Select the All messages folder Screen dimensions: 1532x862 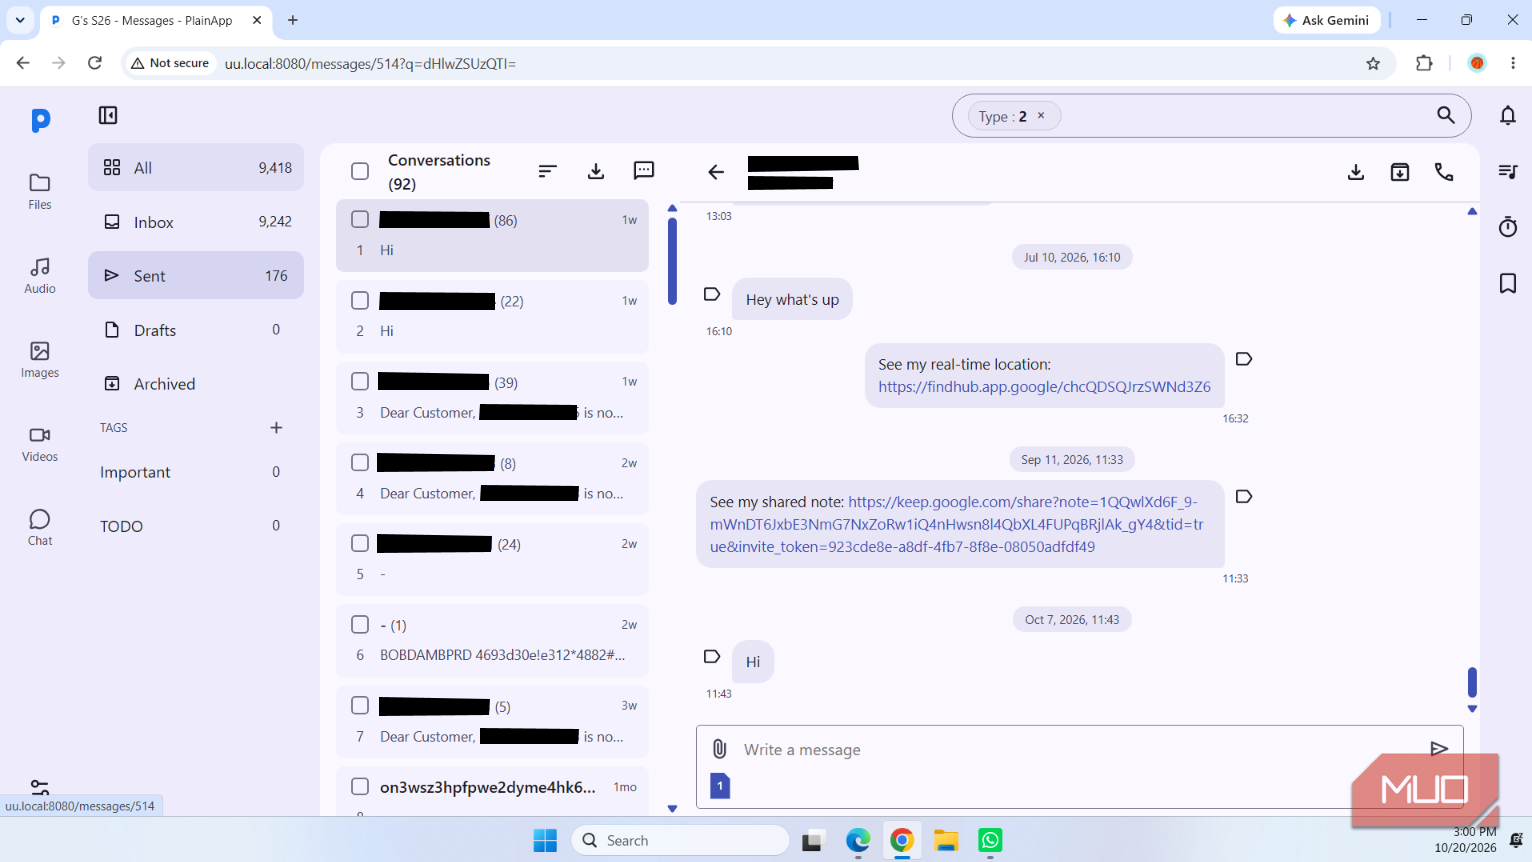pyautogui.click(x=196, y=167)
